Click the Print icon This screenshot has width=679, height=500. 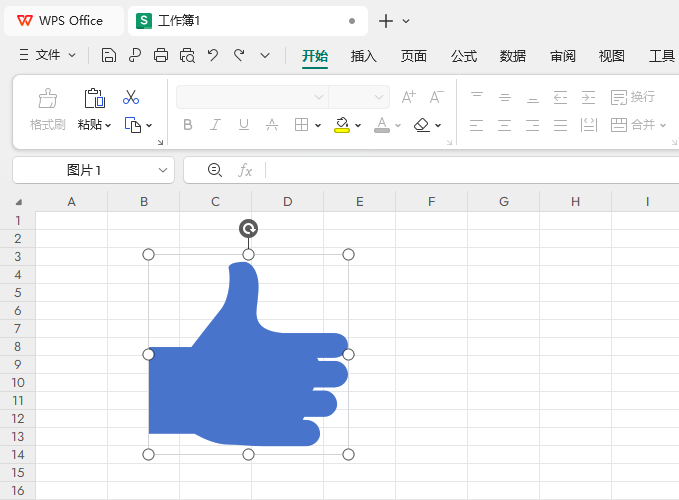(x=161, y=55)
